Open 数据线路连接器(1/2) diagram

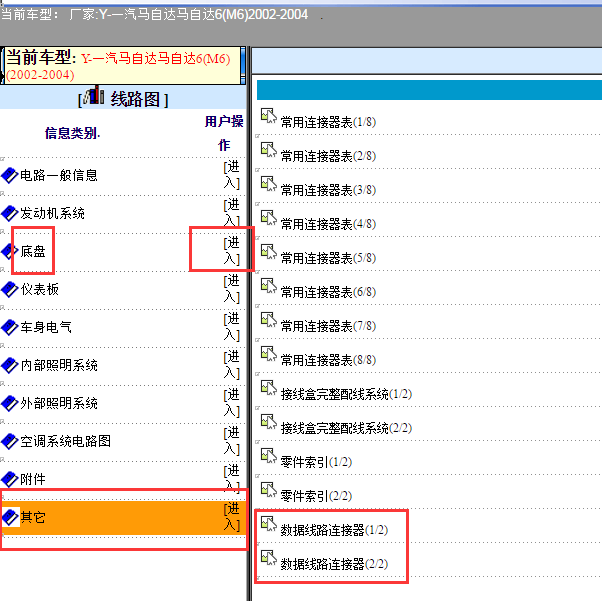[x=334, y=530]
